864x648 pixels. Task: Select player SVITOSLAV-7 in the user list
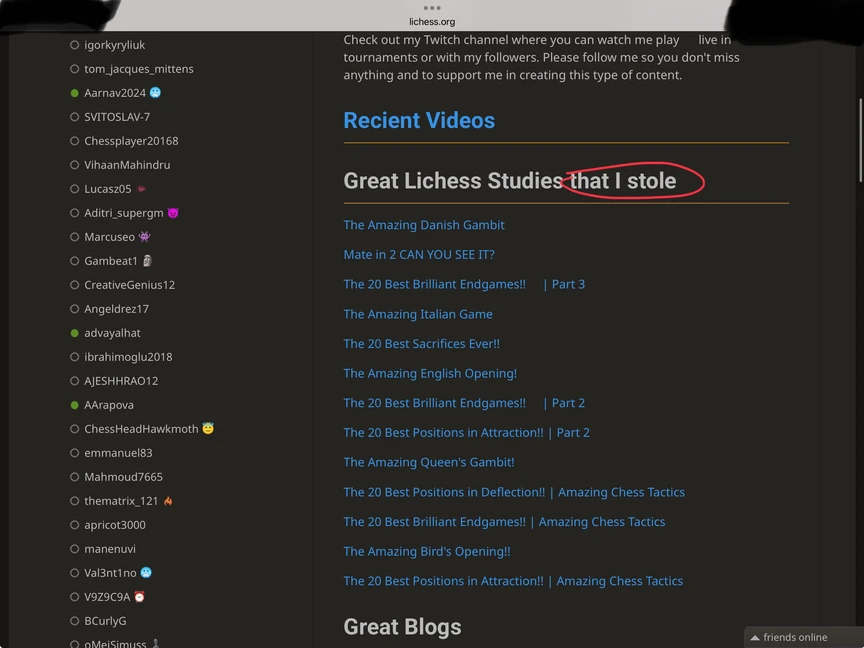(117, 117)
